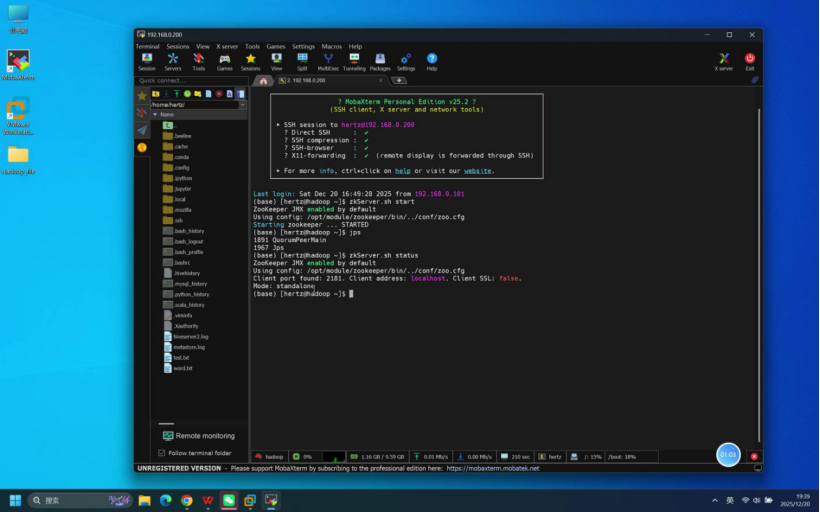The image size is (820, 512).
Task: Open the Windows Start menu
Action: [15, 500]
